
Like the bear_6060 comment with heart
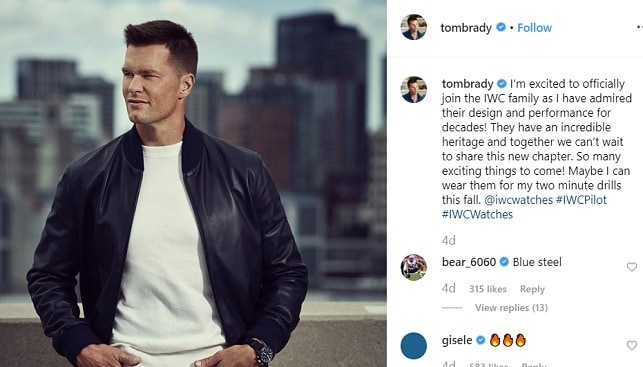(x=632, y=267)
